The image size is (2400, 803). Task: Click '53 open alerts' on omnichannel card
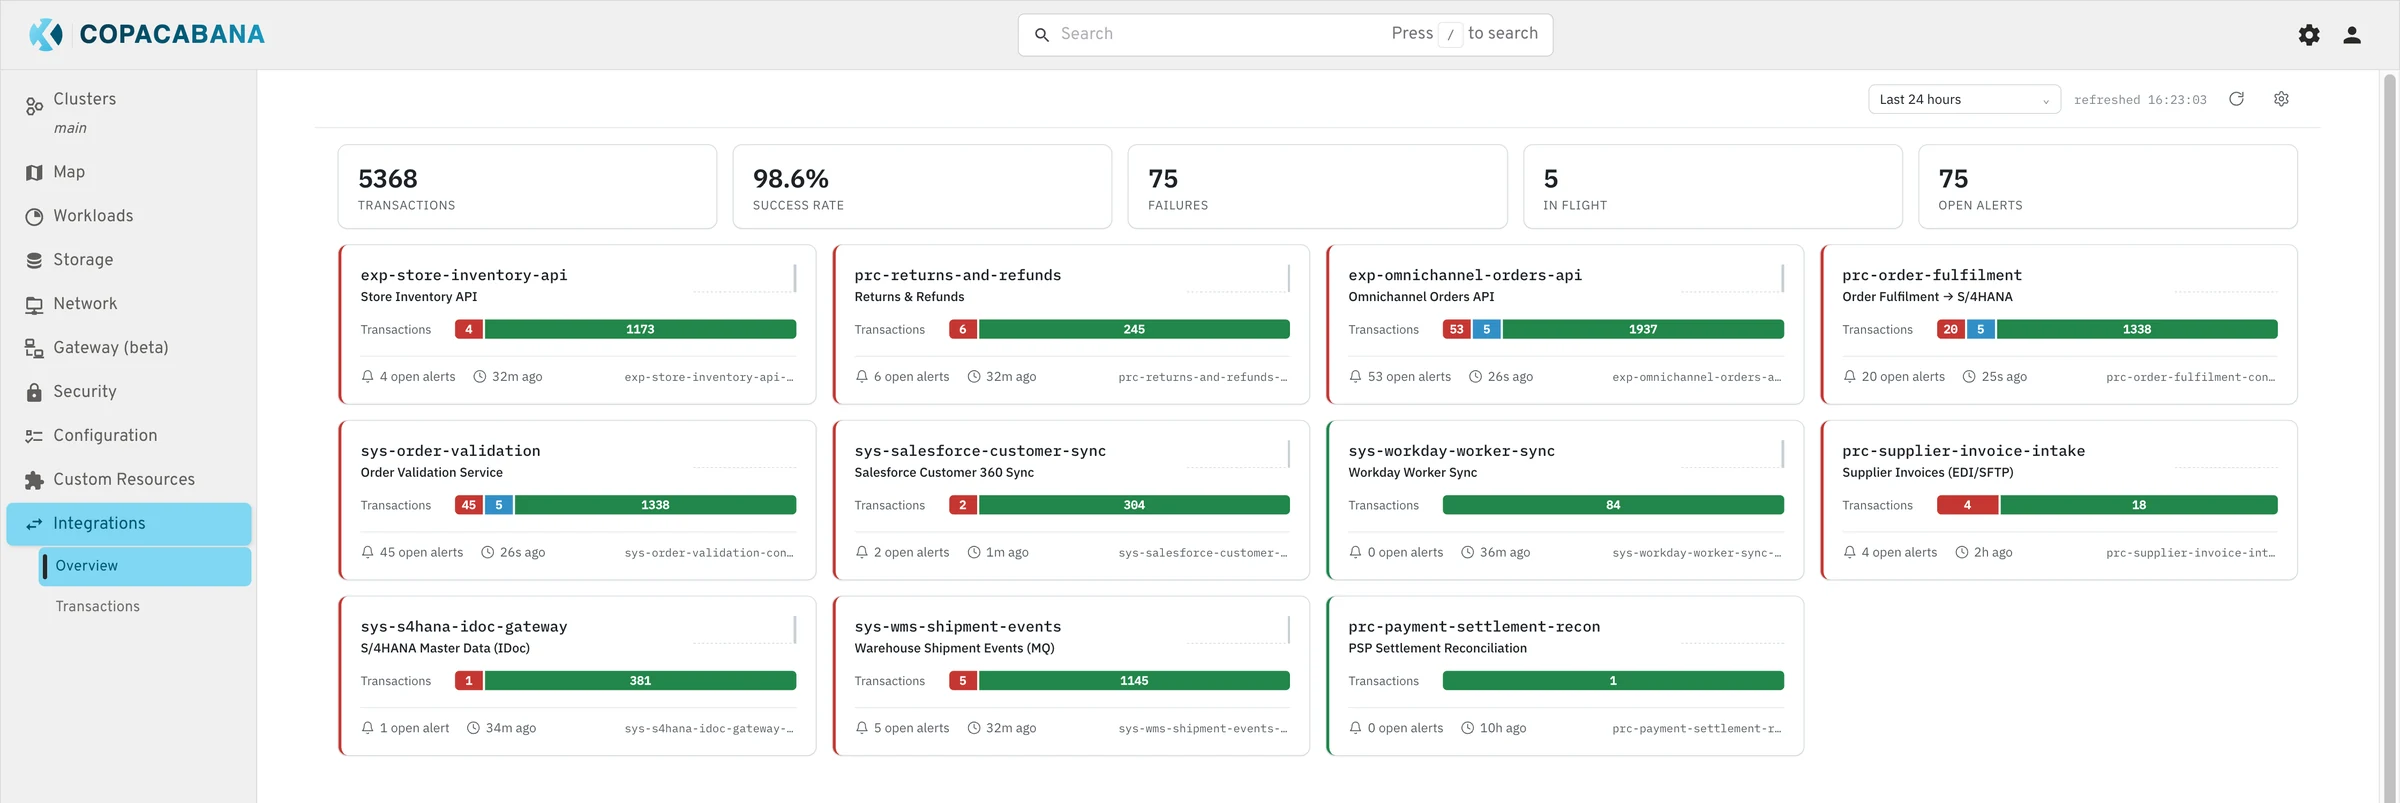click(1409, 377)
